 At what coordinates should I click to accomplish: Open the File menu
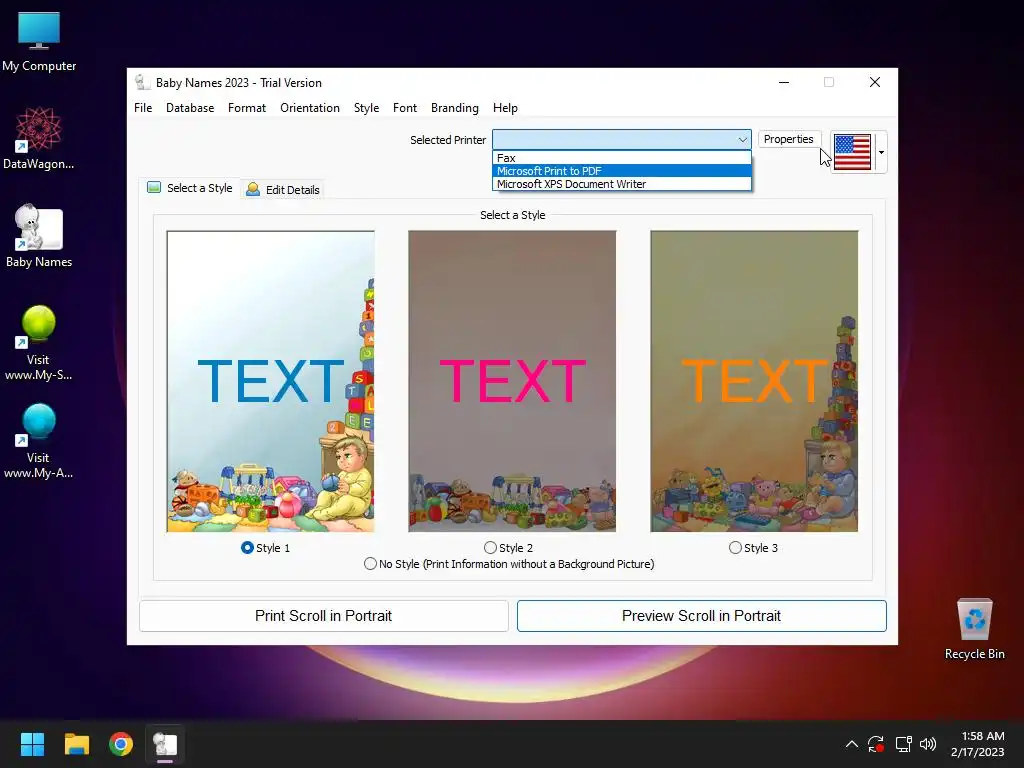point(143,108)
